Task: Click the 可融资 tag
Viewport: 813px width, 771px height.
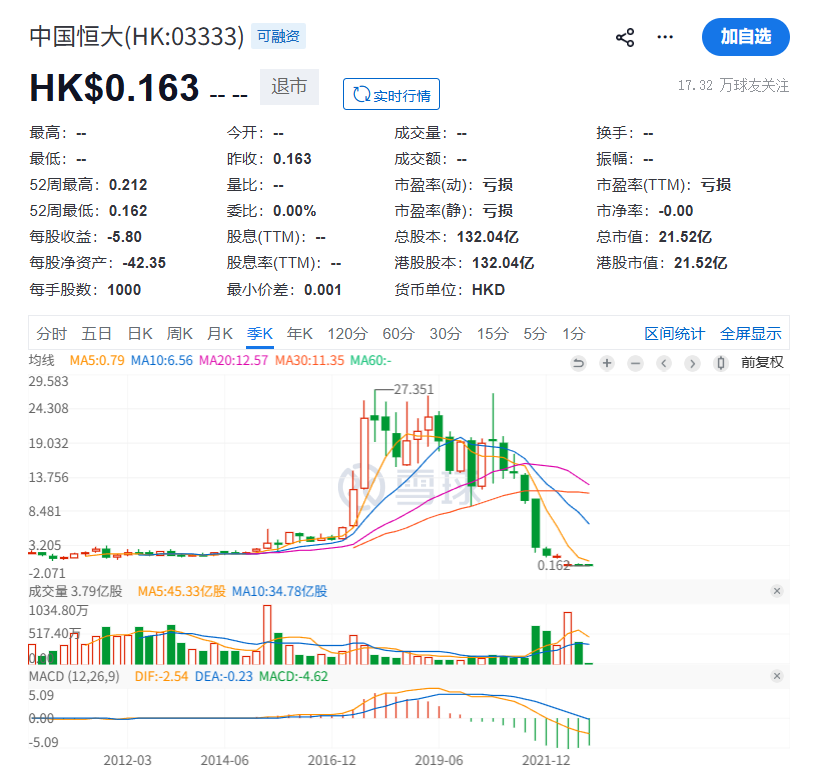Action: pyautogui.click(x=278, y=36)
